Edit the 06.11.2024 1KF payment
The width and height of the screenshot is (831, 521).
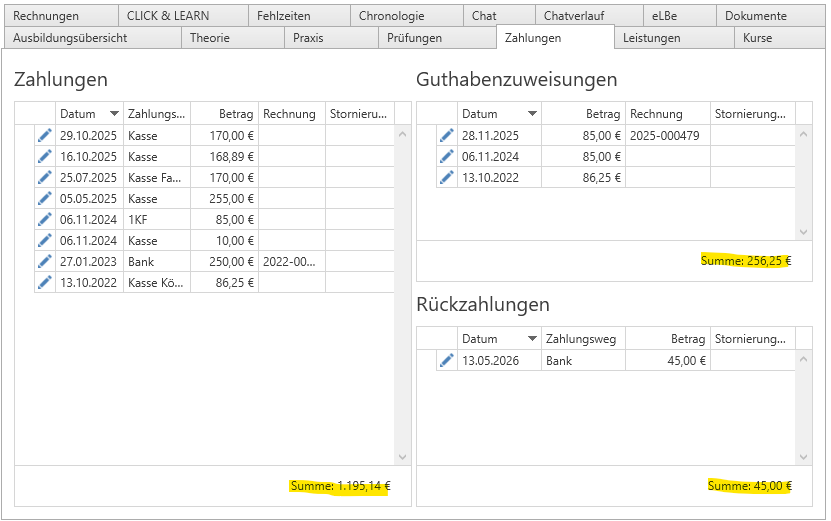tap(45, 219)
